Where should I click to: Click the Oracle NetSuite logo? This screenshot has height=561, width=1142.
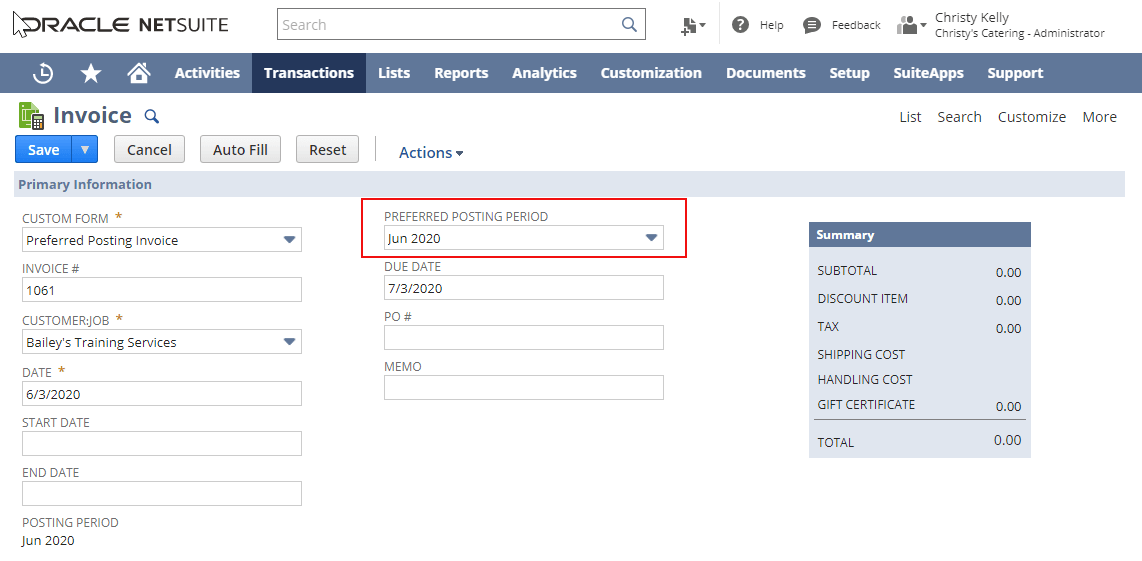click(121, 25)
